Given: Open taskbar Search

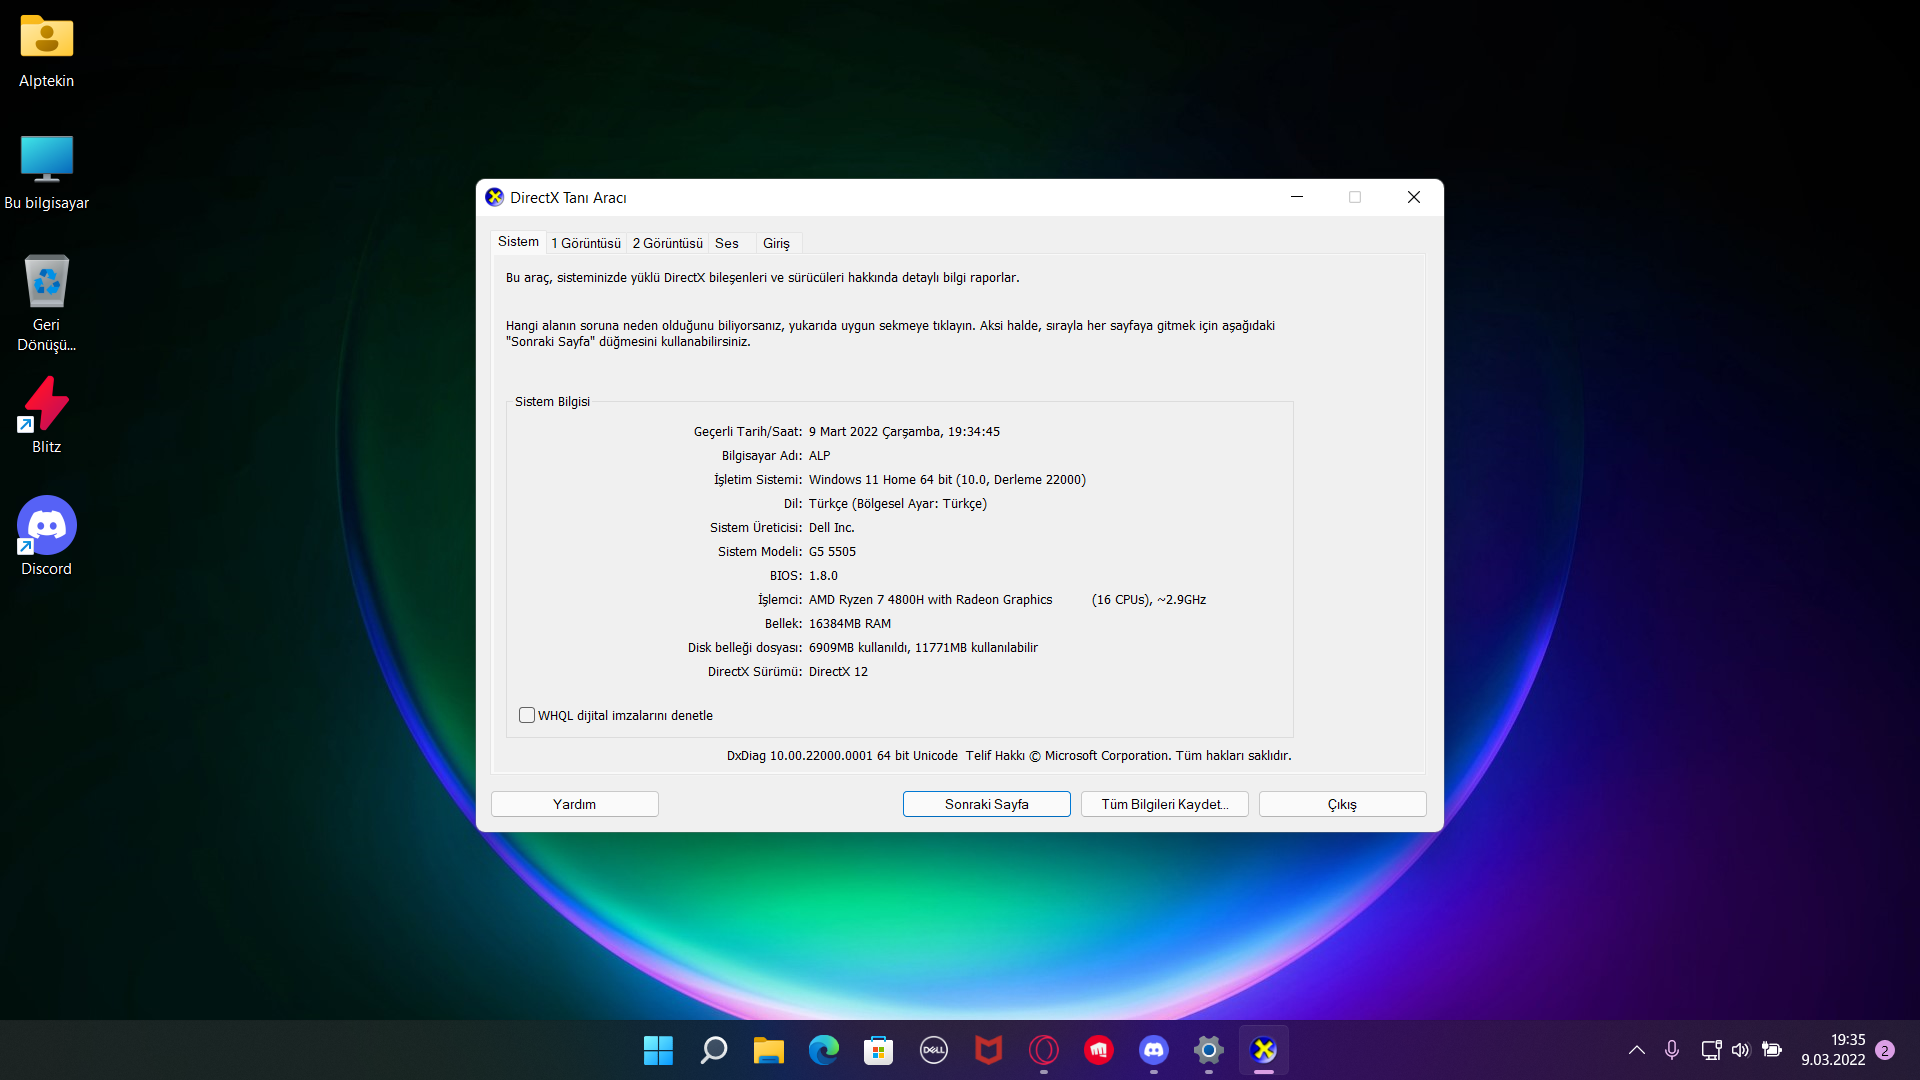Looking at the screenshot, I should [714, 1050].
